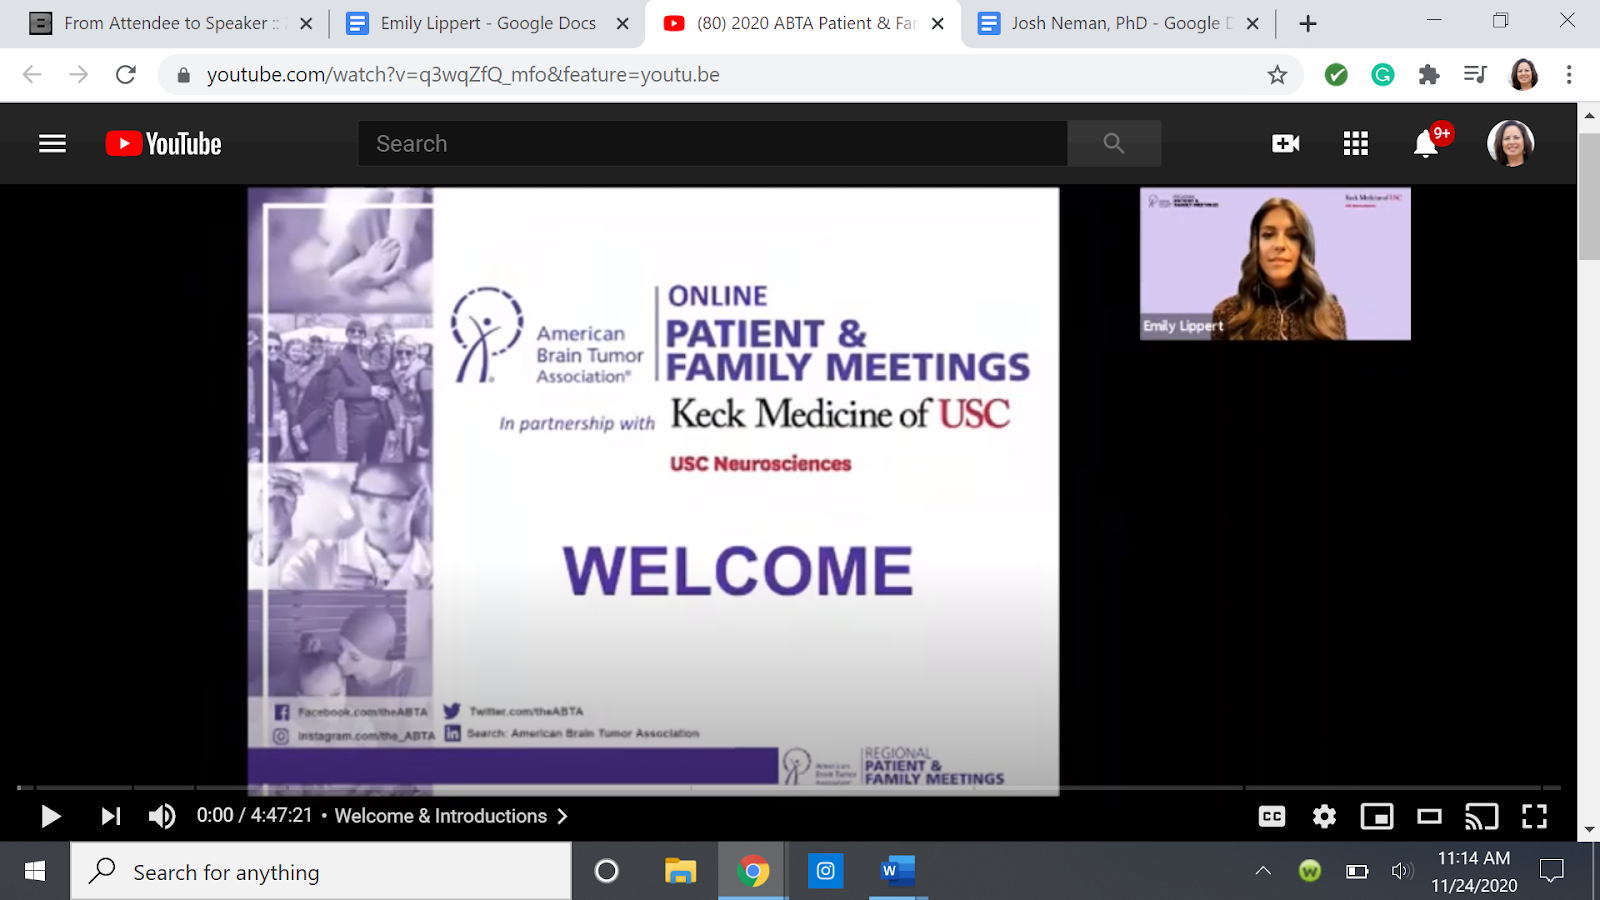Open Google Chrome from the taskbar
The width and height of the screenshot is (1600, 900).
tap(753, 871)
